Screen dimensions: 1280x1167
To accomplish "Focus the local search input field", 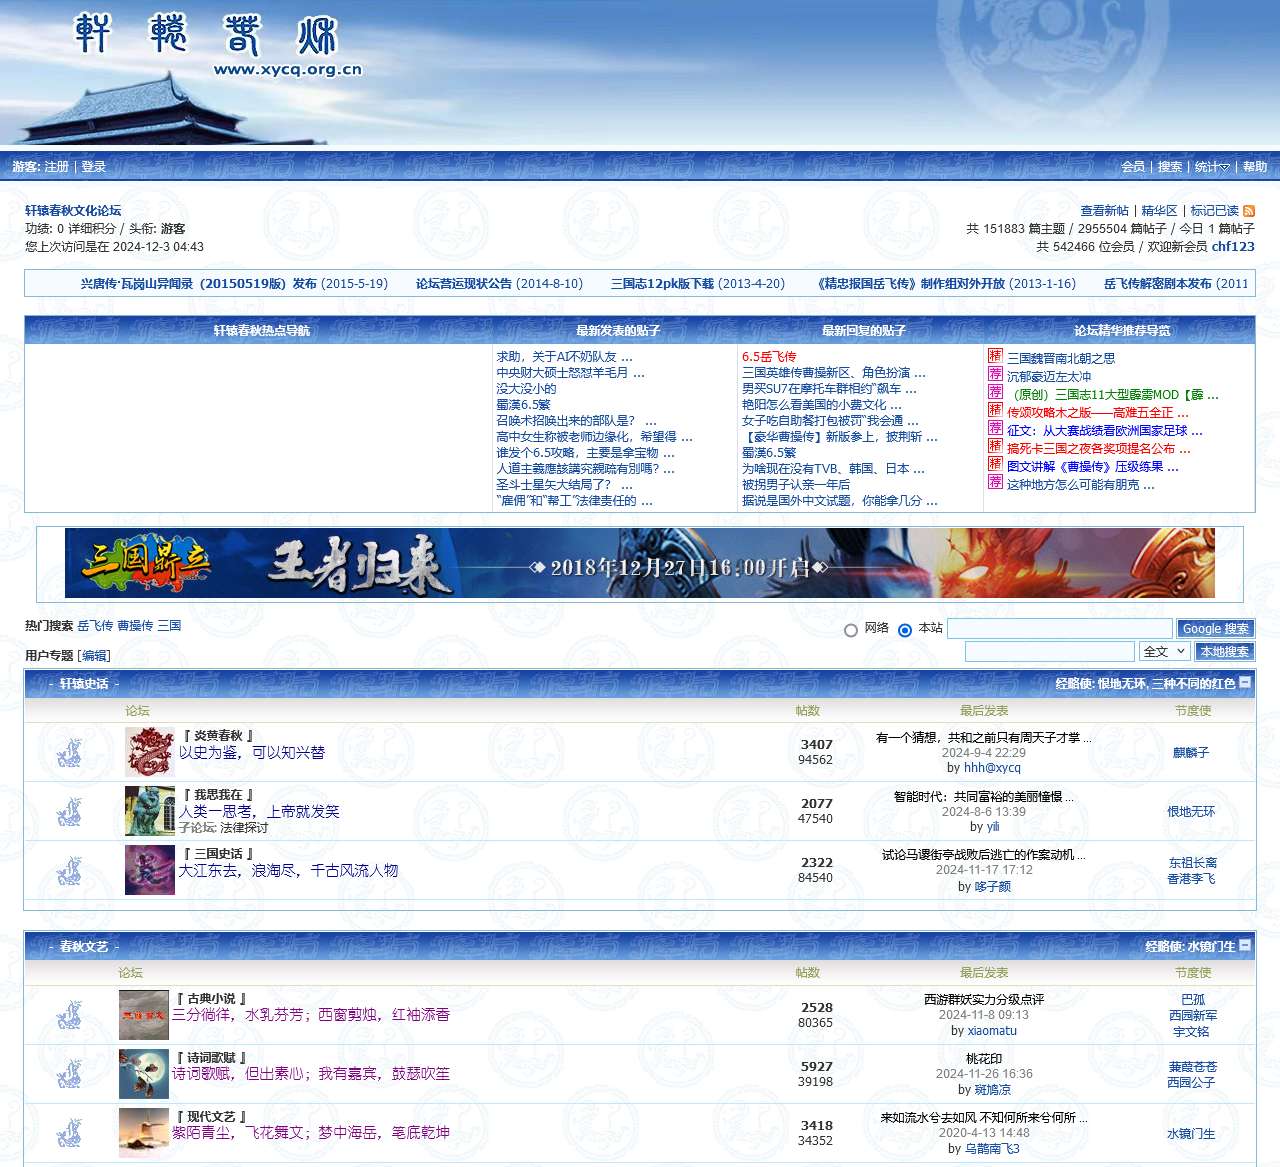I will pos(1050,651).
